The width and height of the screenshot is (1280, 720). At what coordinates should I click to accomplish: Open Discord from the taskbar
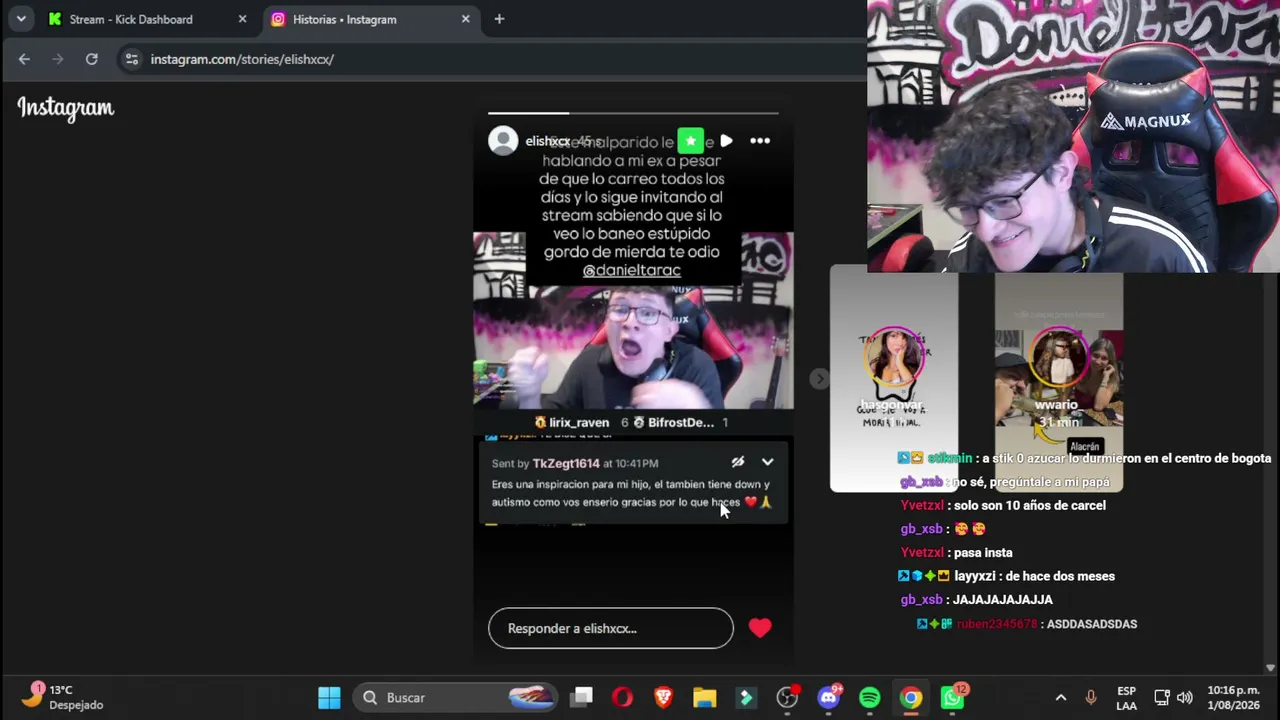pyautogui.click(x=829, y=697)
